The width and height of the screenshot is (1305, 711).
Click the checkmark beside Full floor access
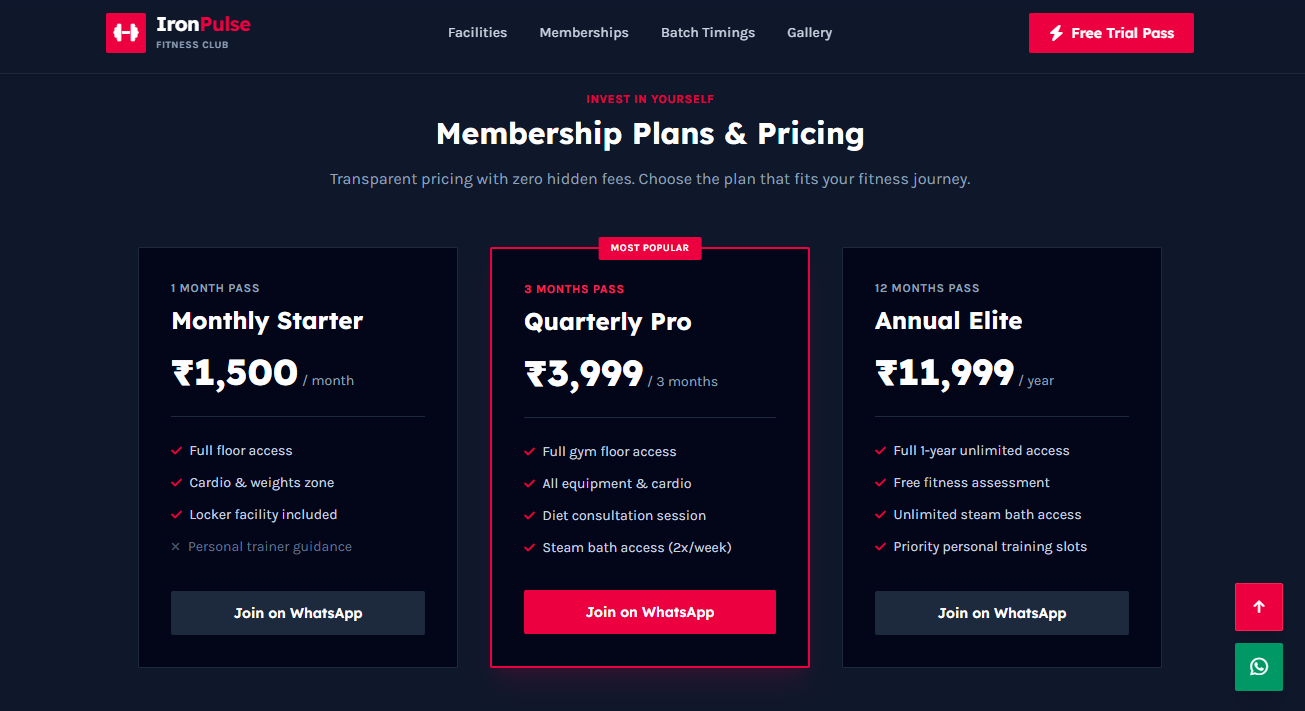177,451
